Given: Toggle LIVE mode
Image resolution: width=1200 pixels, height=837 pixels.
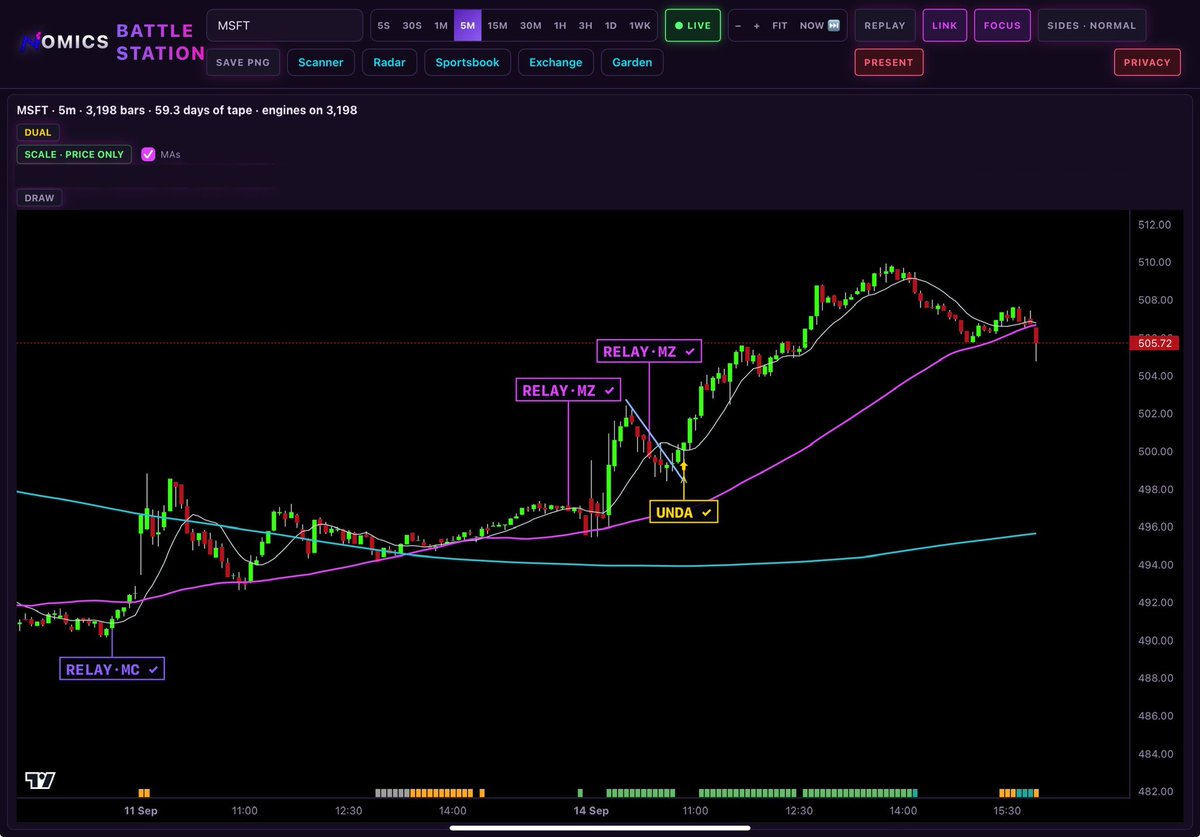Looking at the screenshot, I should 692,26.
